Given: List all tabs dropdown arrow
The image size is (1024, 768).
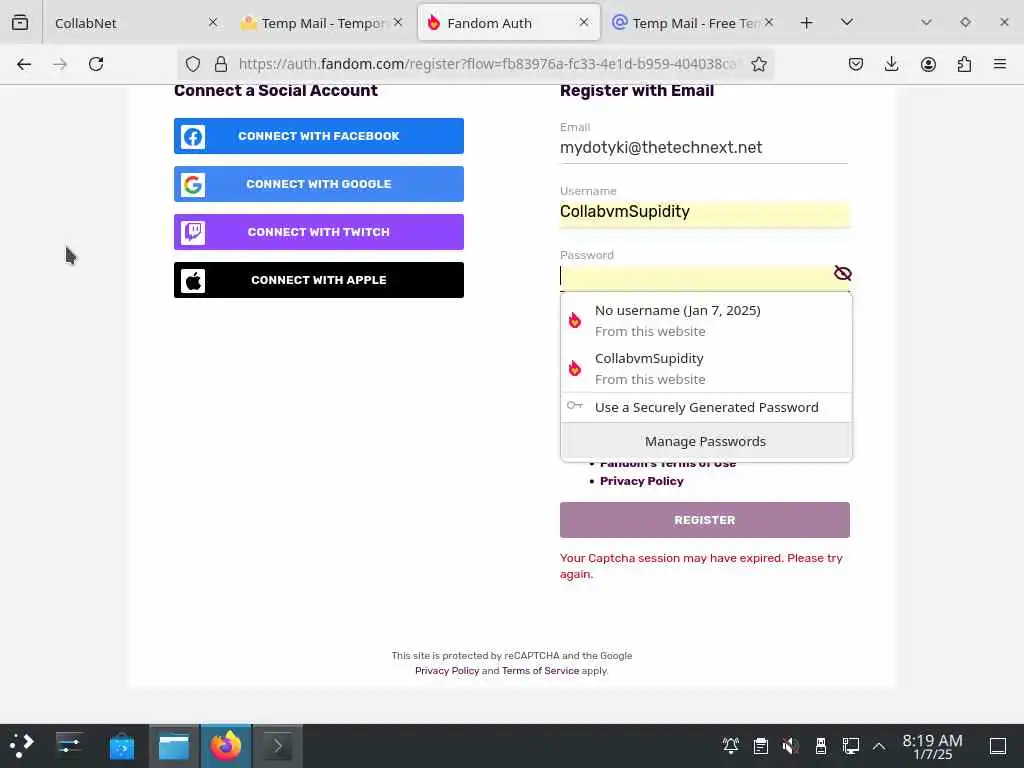Looking at the screenshot, I should tap(846, 22).
